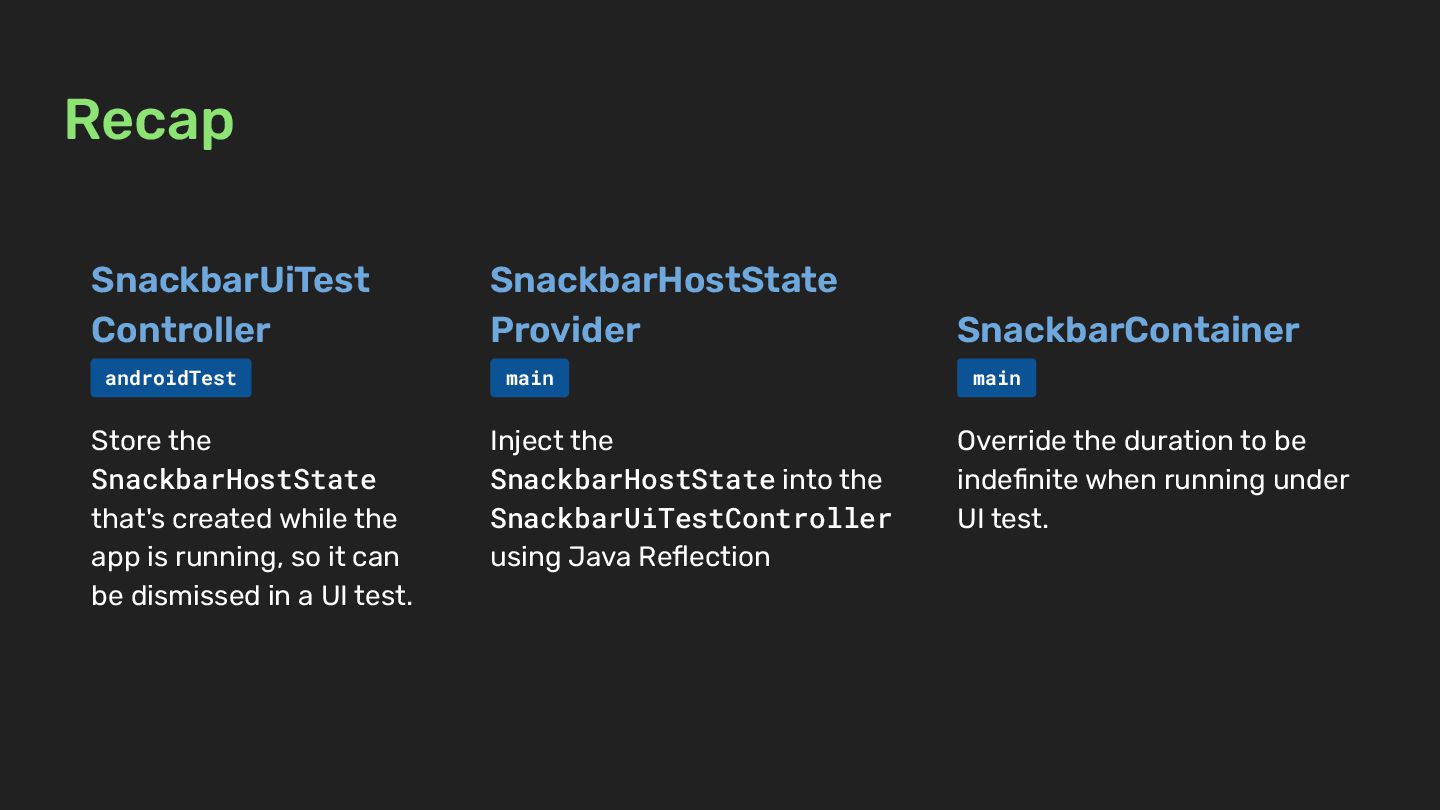
Task: Click the green Recap slide title
Action: click(149, 120)
